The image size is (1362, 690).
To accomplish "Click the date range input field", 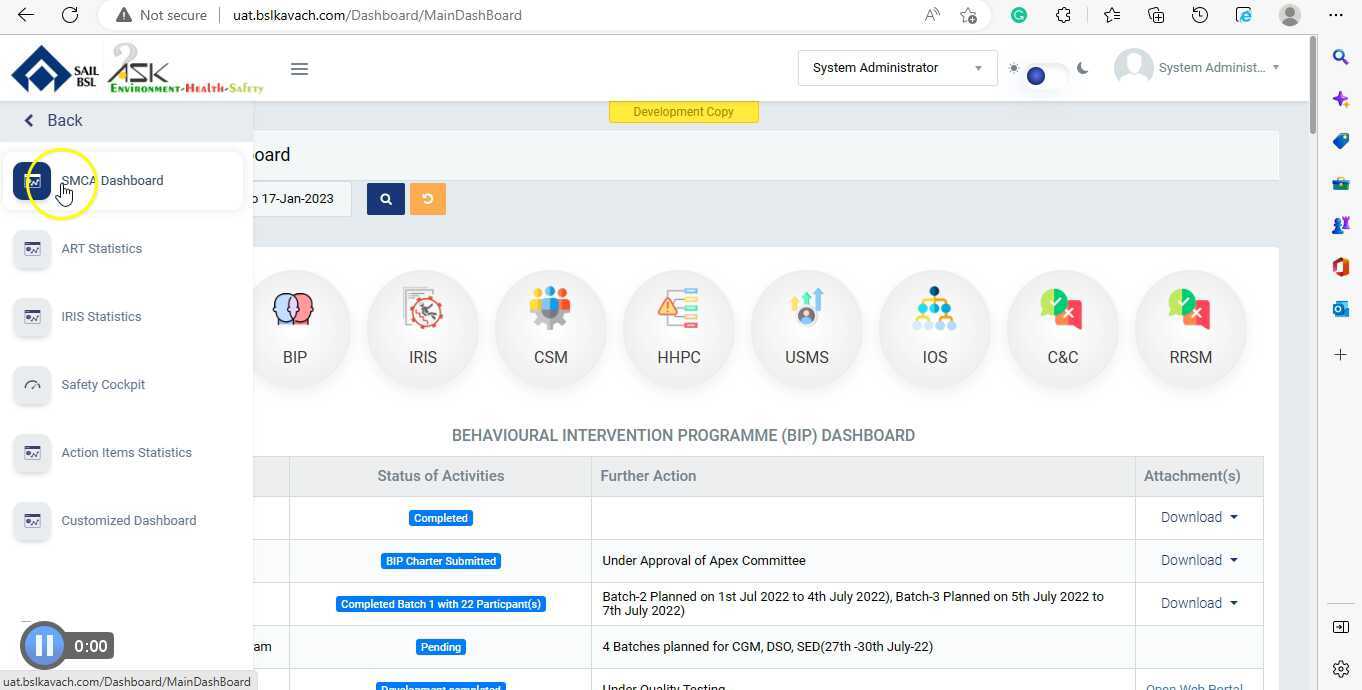I will click(300, 199).
